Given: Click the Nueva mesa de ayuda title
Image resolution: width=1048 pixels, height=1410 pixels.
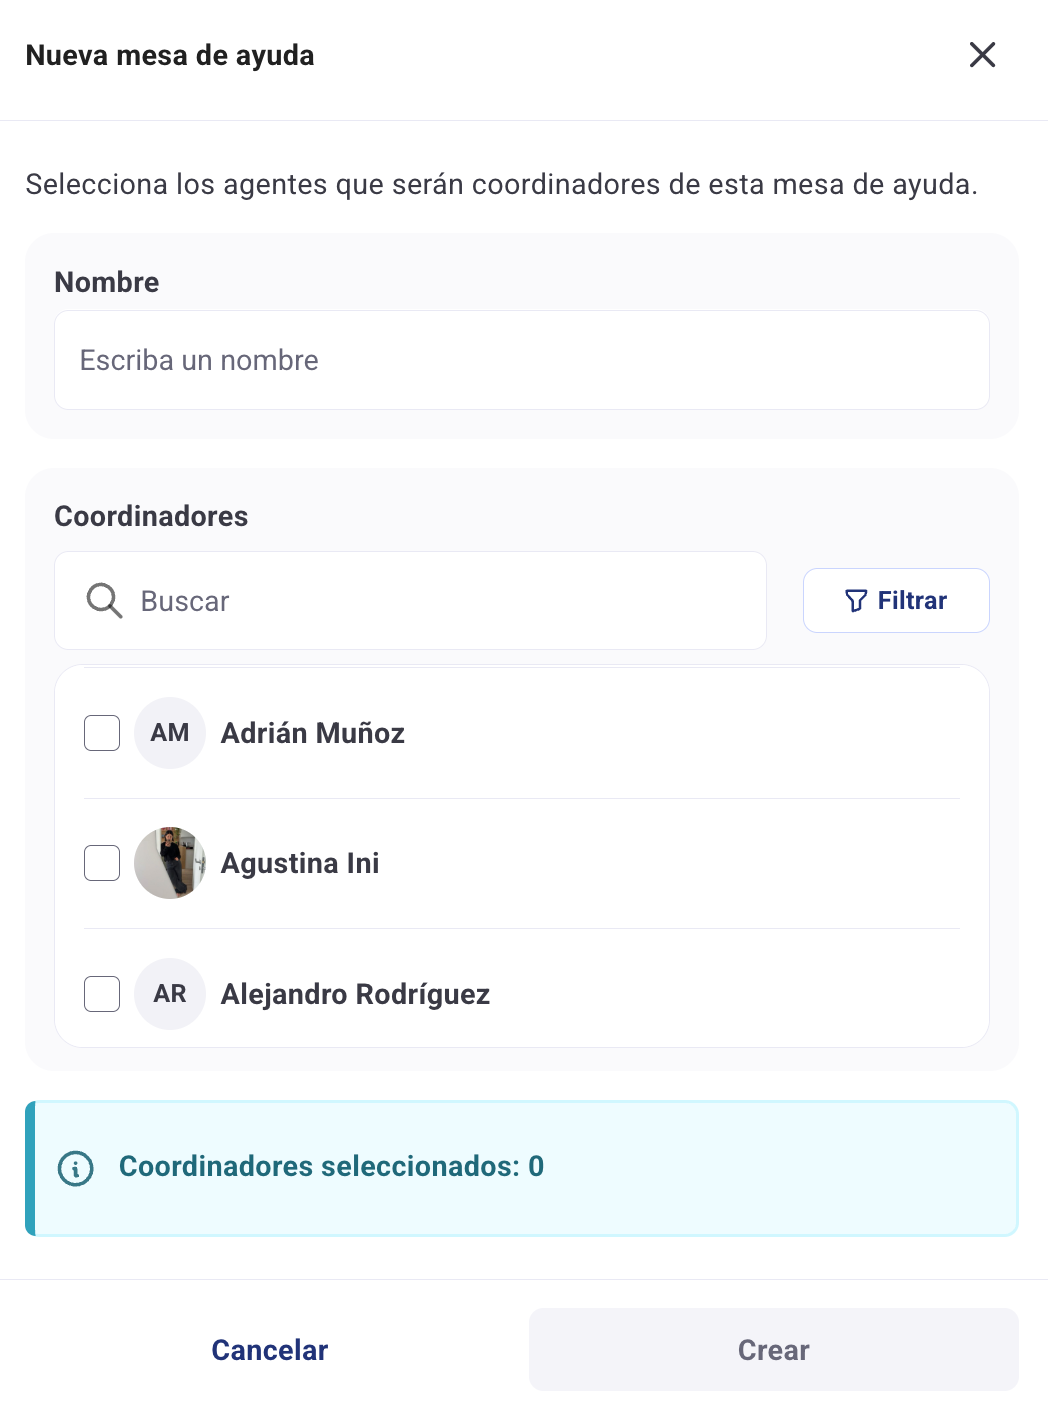Looking at the screenshot, I should pyautogui.click(x=170, y=55).
